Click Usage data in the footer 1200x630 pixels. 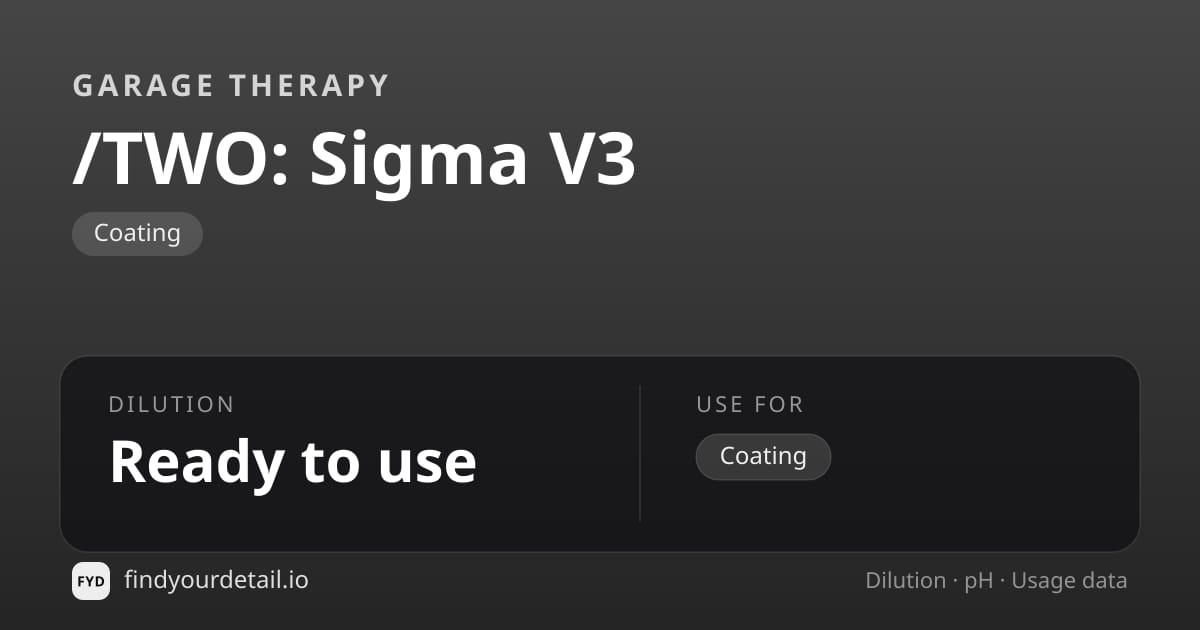(x=1069, y=582)
